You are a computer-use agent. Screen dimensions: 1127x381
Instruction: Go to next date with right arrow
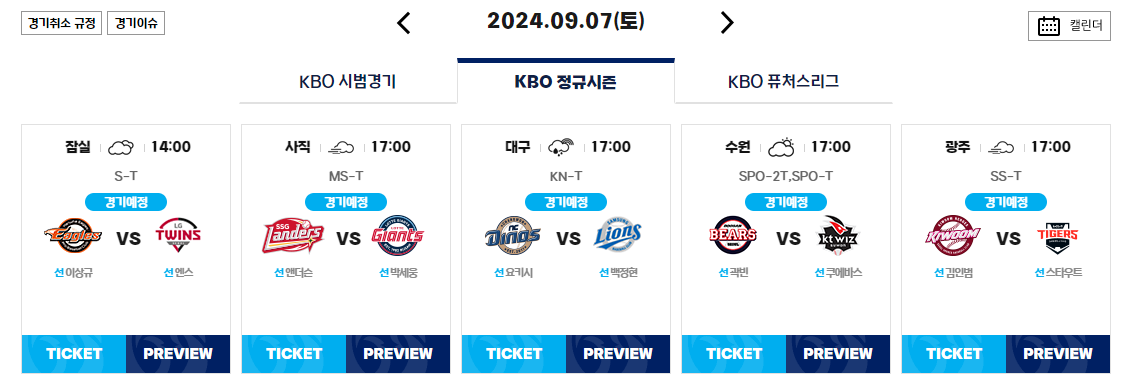[727, 23]
